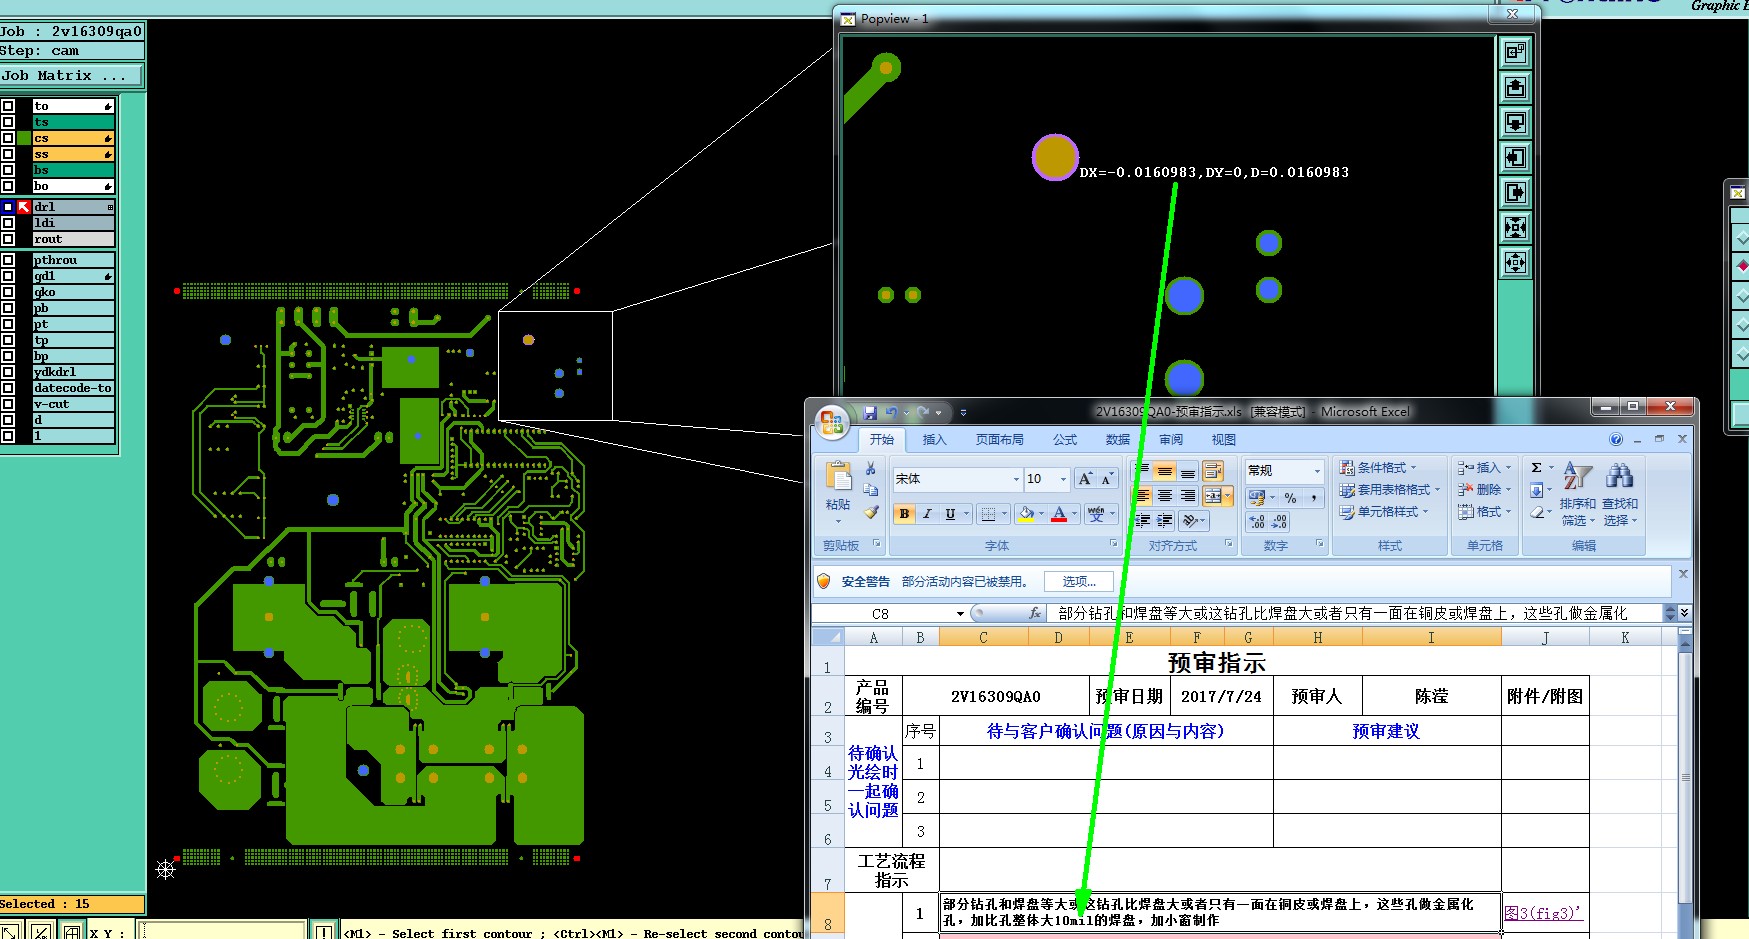Click the 套用表格格式 format as table button
1749x939 pixels.
point(1390,490)
